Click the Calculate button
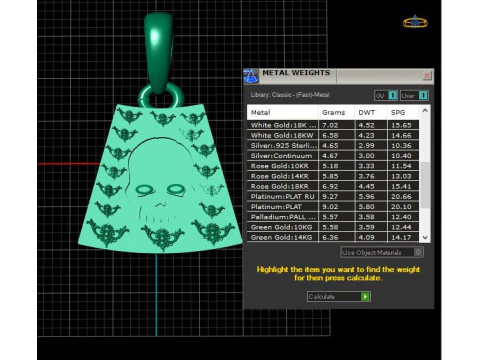480x360 pixels. coord(339,296)
